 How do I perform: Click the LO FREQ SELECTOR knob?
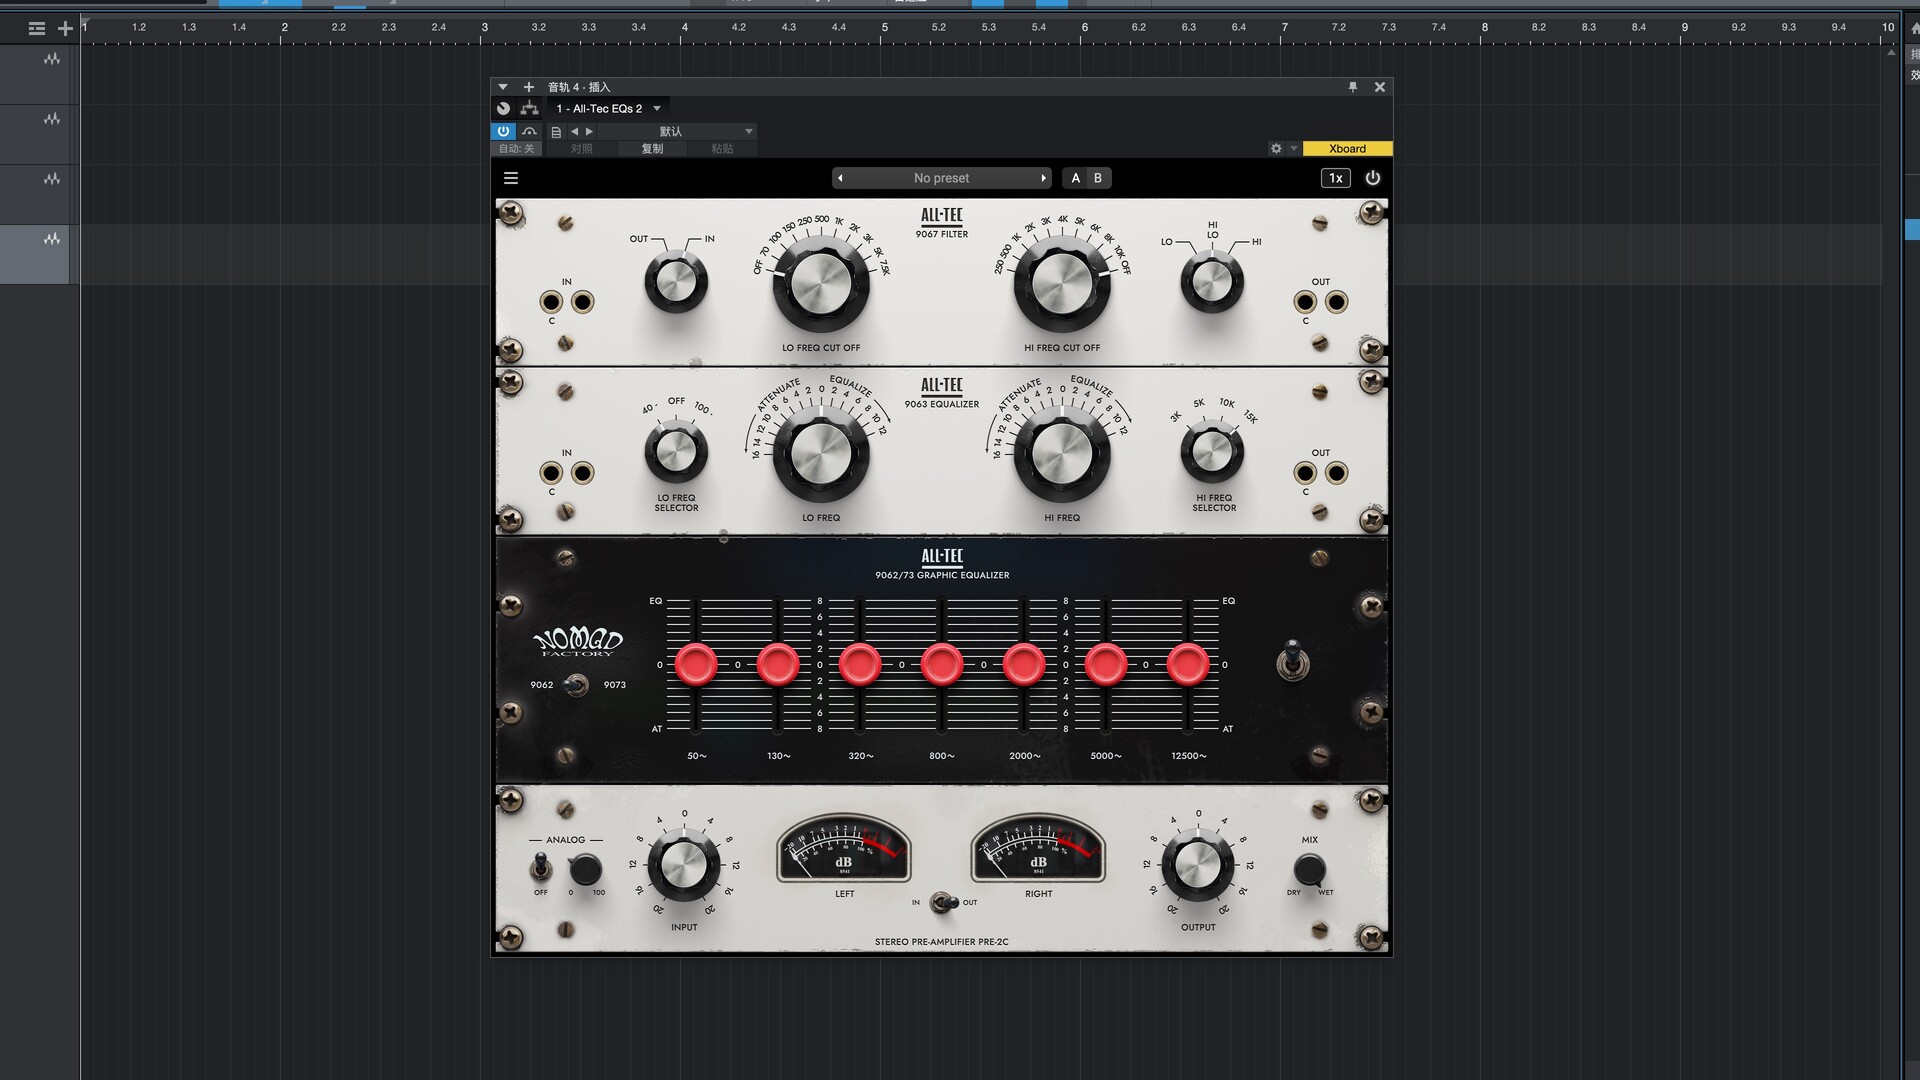click(x=676, y=452)
